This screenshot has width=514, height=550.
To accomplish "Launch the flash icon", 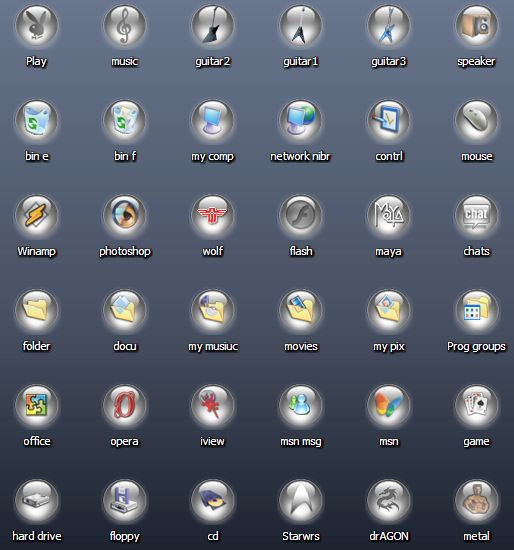I will pos(301,215).
